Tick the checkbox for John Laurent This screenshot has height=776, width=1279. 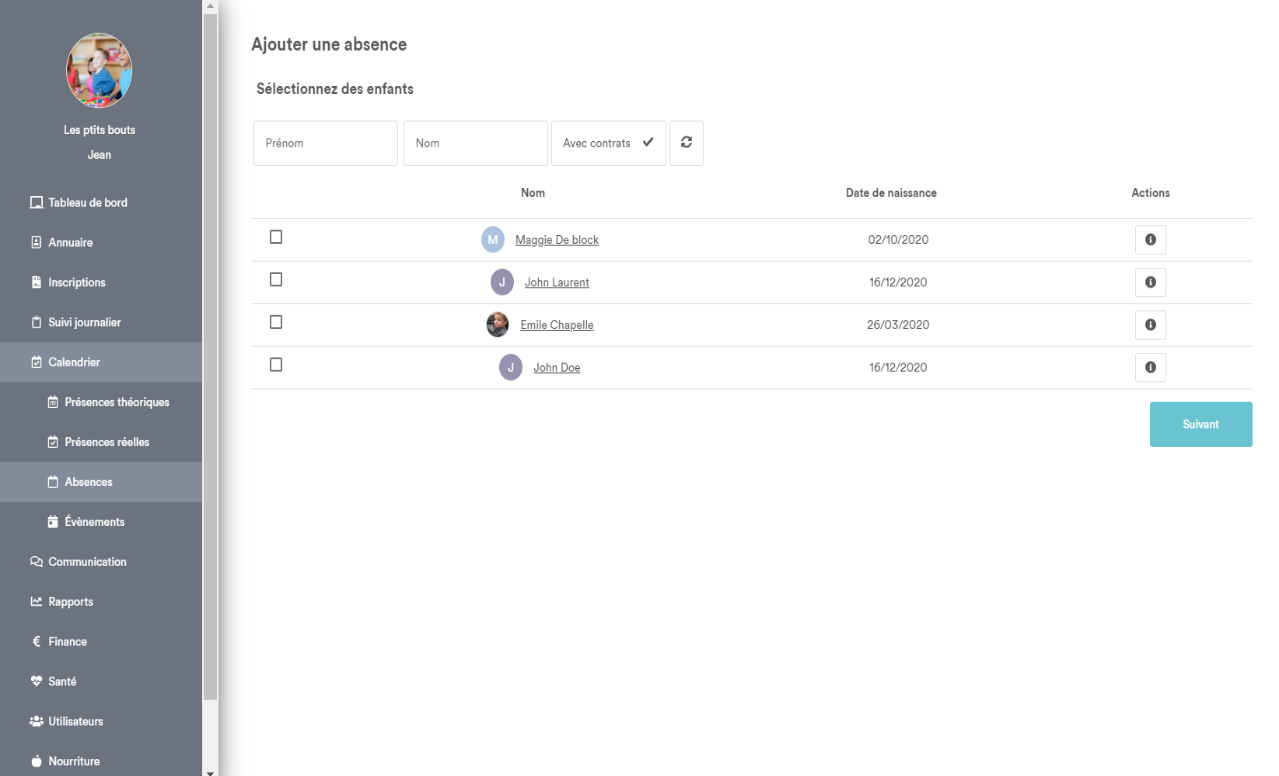276,280
